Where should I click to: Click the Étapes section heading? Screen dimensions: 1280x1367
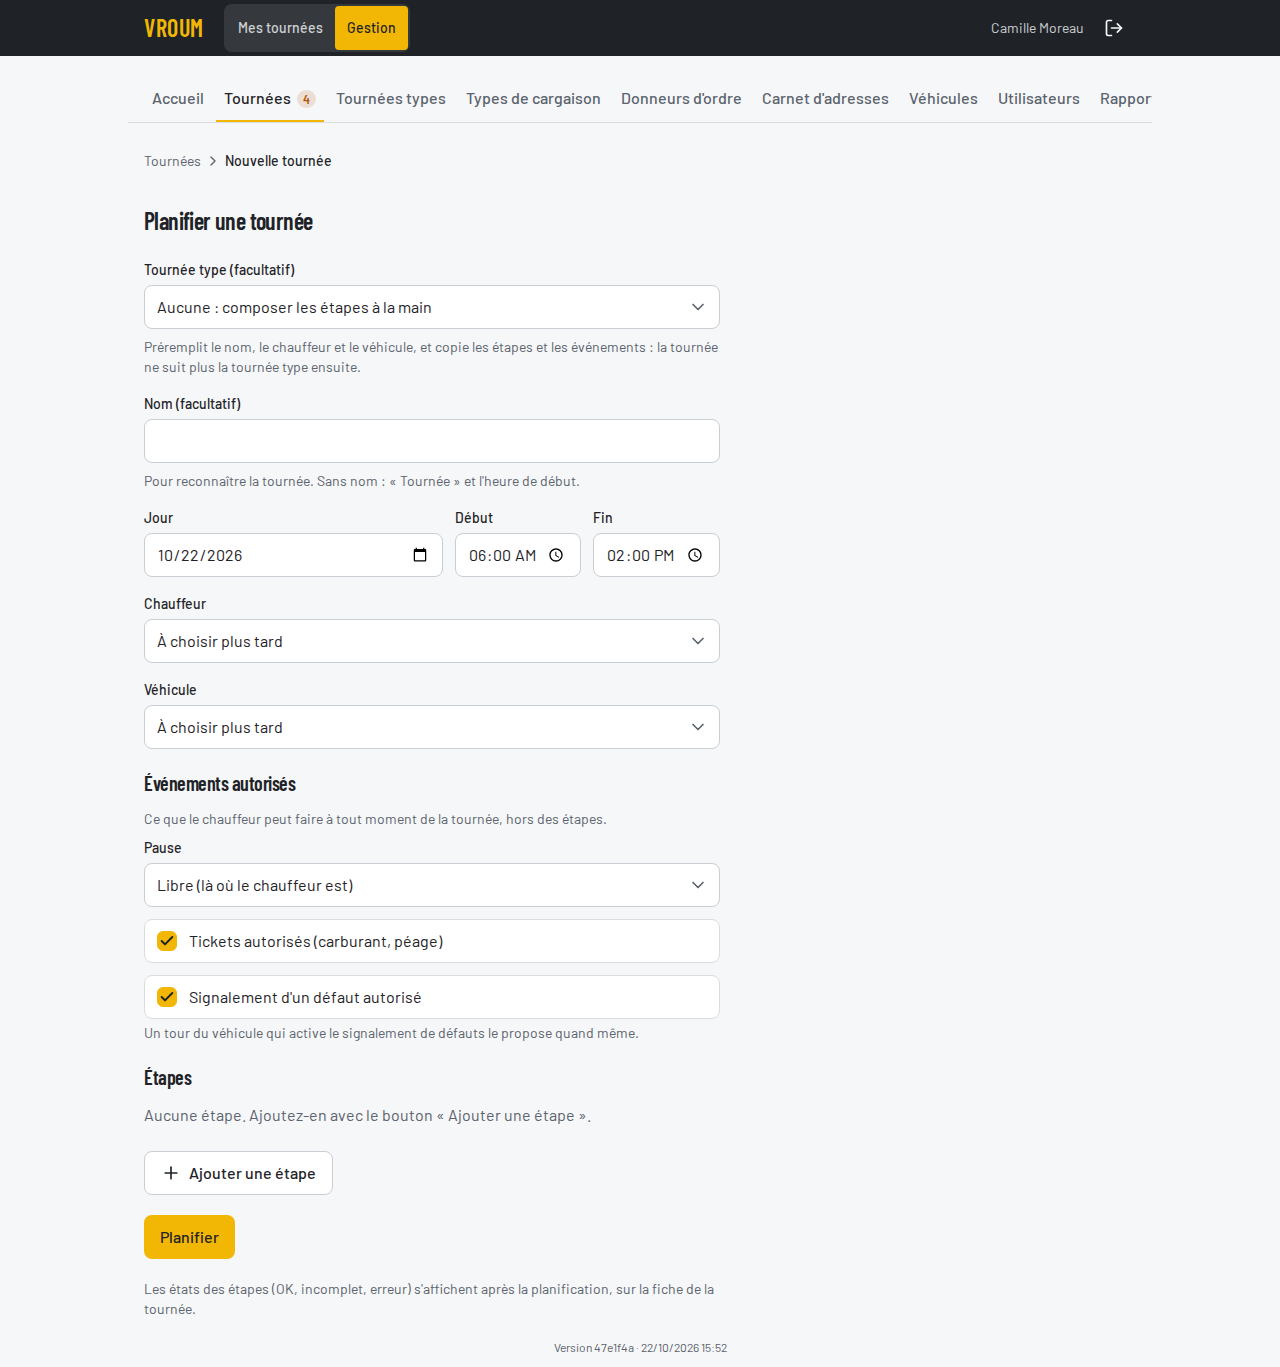[168, 1078]
